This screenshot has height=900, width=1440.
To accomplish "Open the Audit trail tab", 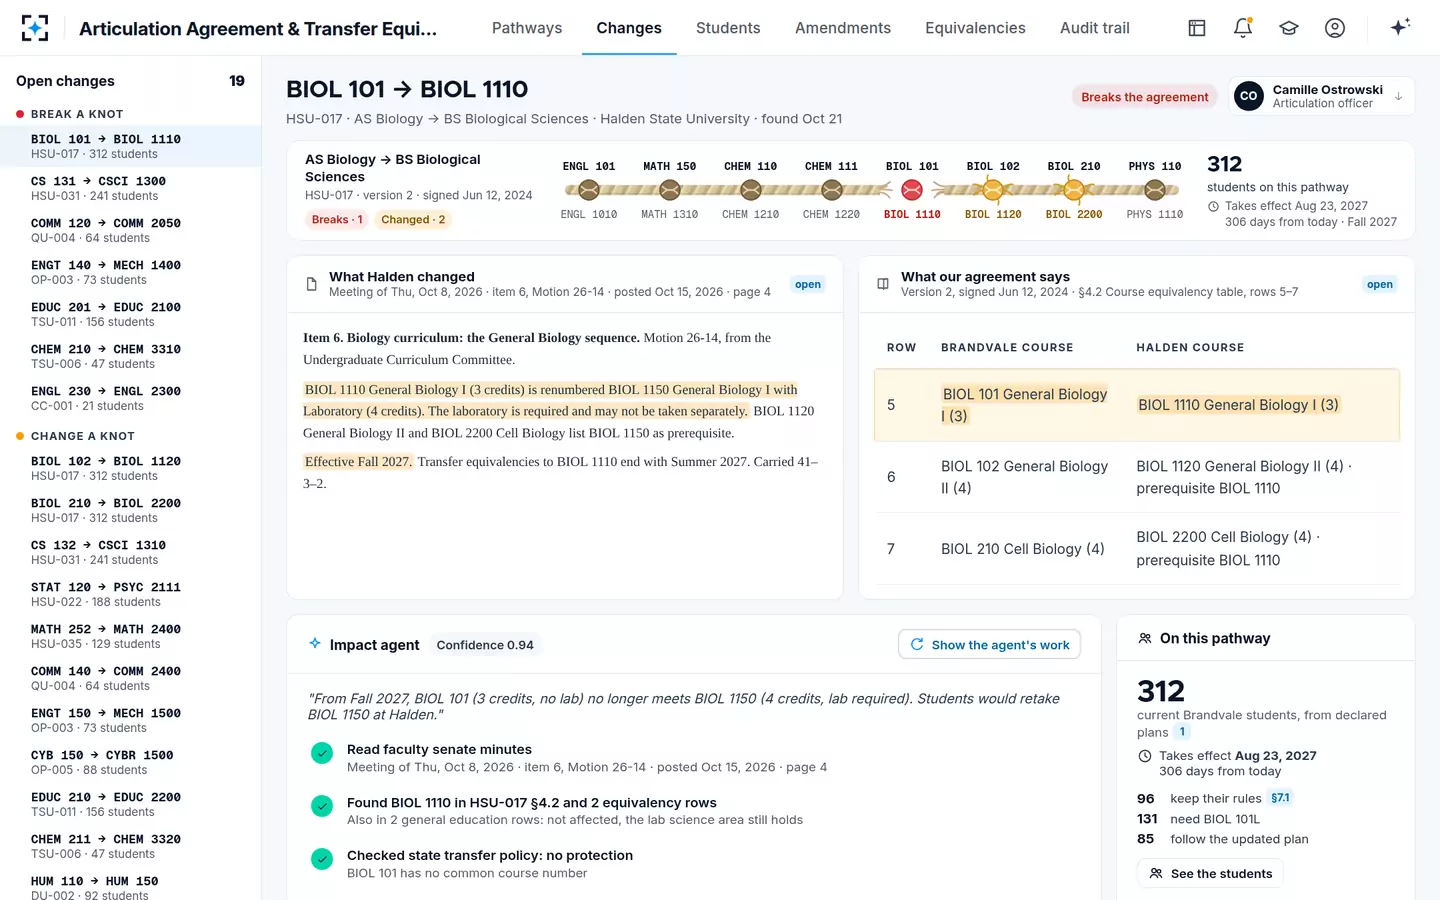I will (x=1095, y=28).
